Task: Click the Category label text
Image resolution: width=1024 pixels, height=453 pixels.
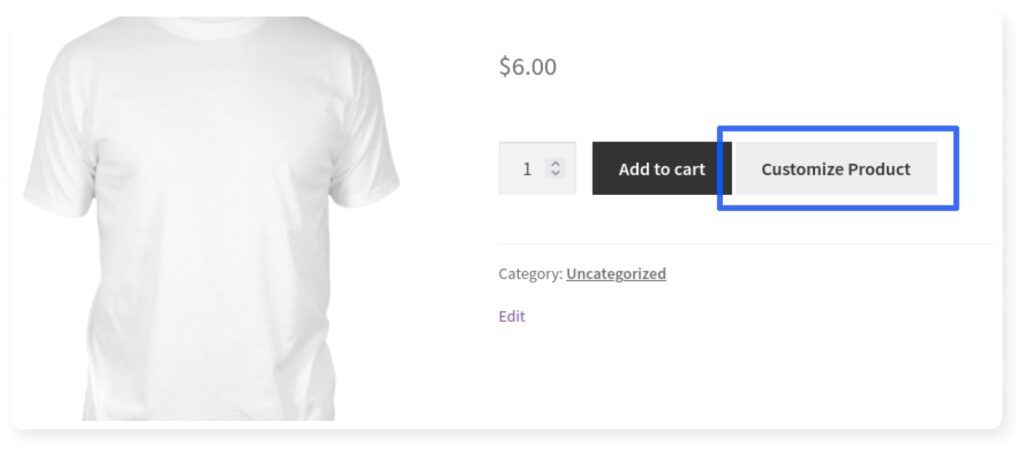Action: (x=530, y=273)
